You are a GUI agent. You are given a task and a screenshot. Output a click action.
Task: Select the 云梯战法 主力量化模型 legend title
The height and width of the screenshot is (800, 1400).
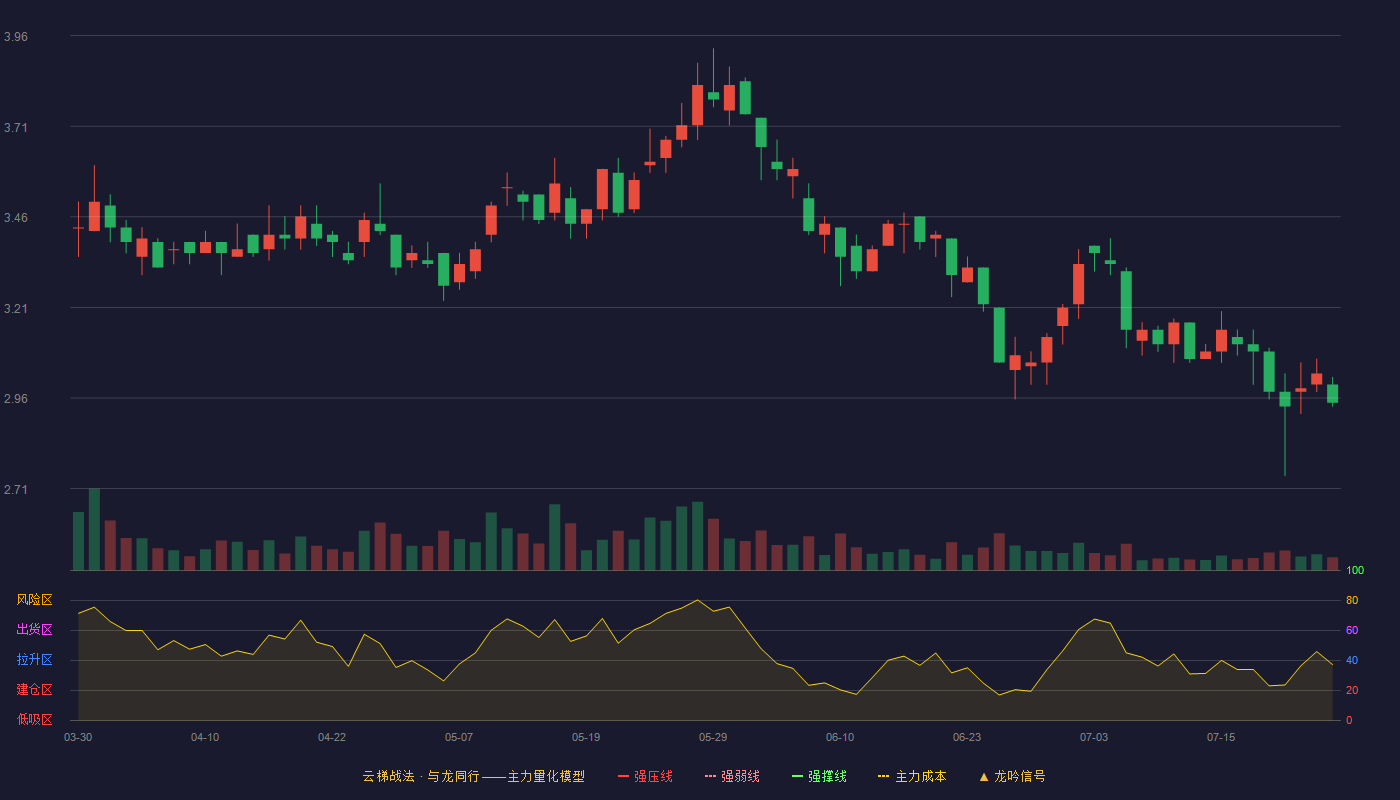pyautogui.click(x=473, y=776)
